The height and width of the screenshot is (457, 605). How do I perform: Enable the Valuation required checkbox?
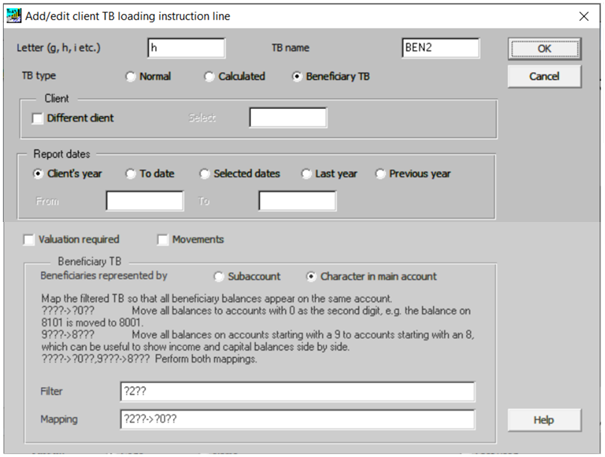[72, 240]
